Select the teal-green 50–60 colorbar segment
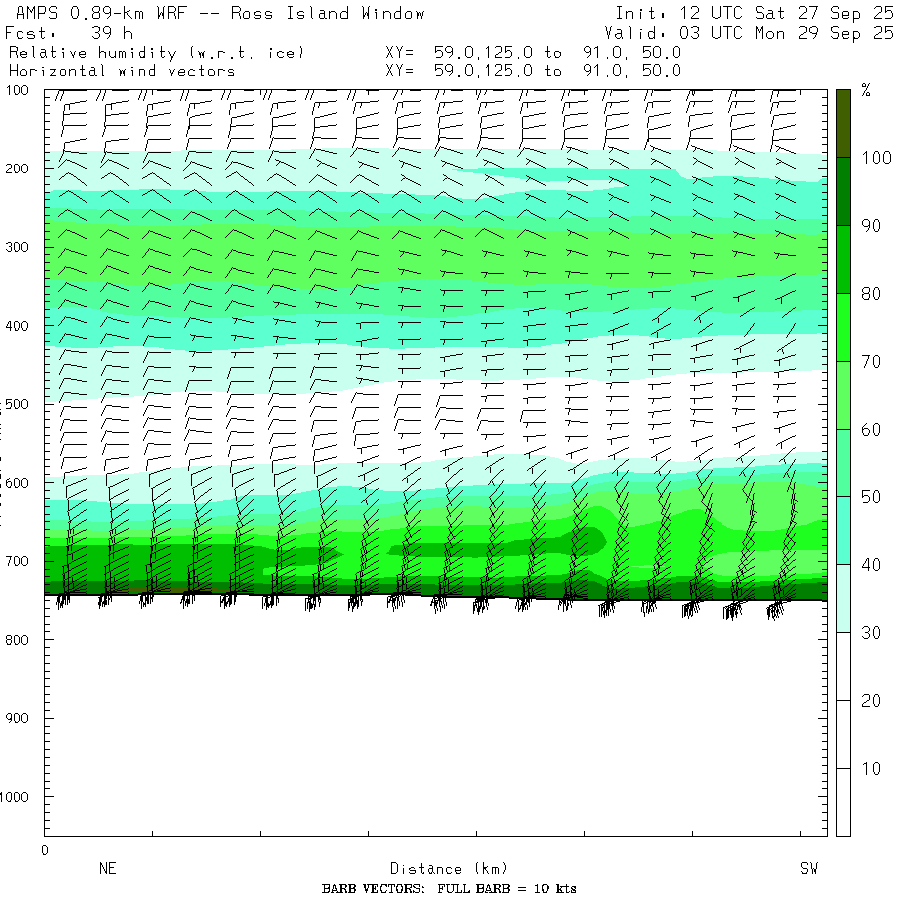Viewport: 900px width, 900px height. (843, 463)
